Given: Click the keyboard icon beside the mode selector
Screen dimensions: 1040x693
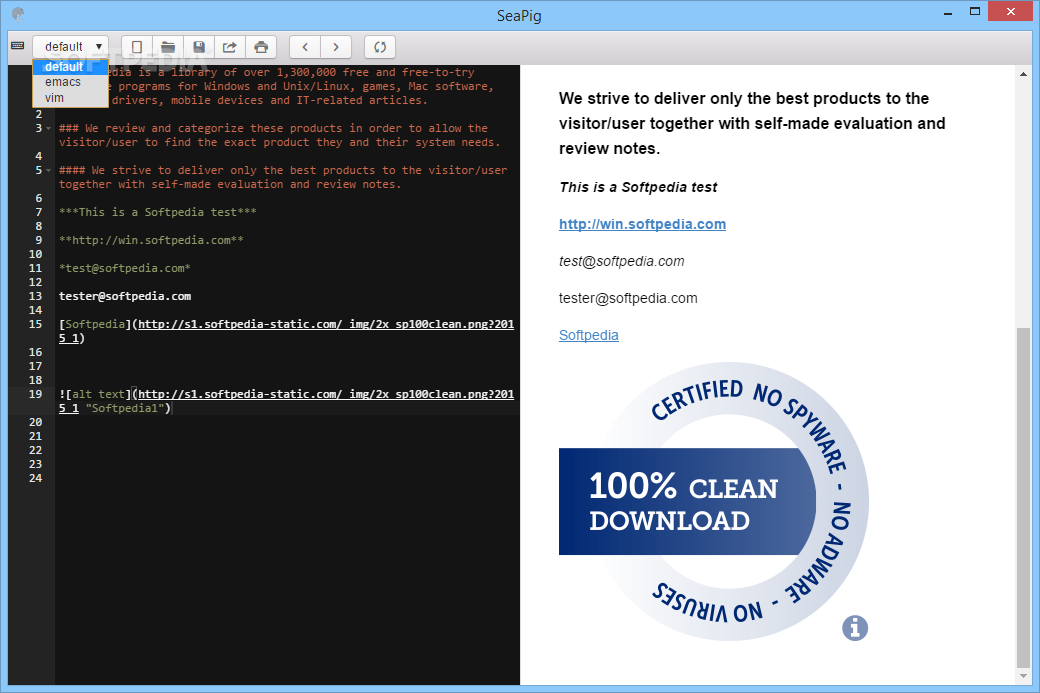Looking at the screenshot, I should pos(18,46).
